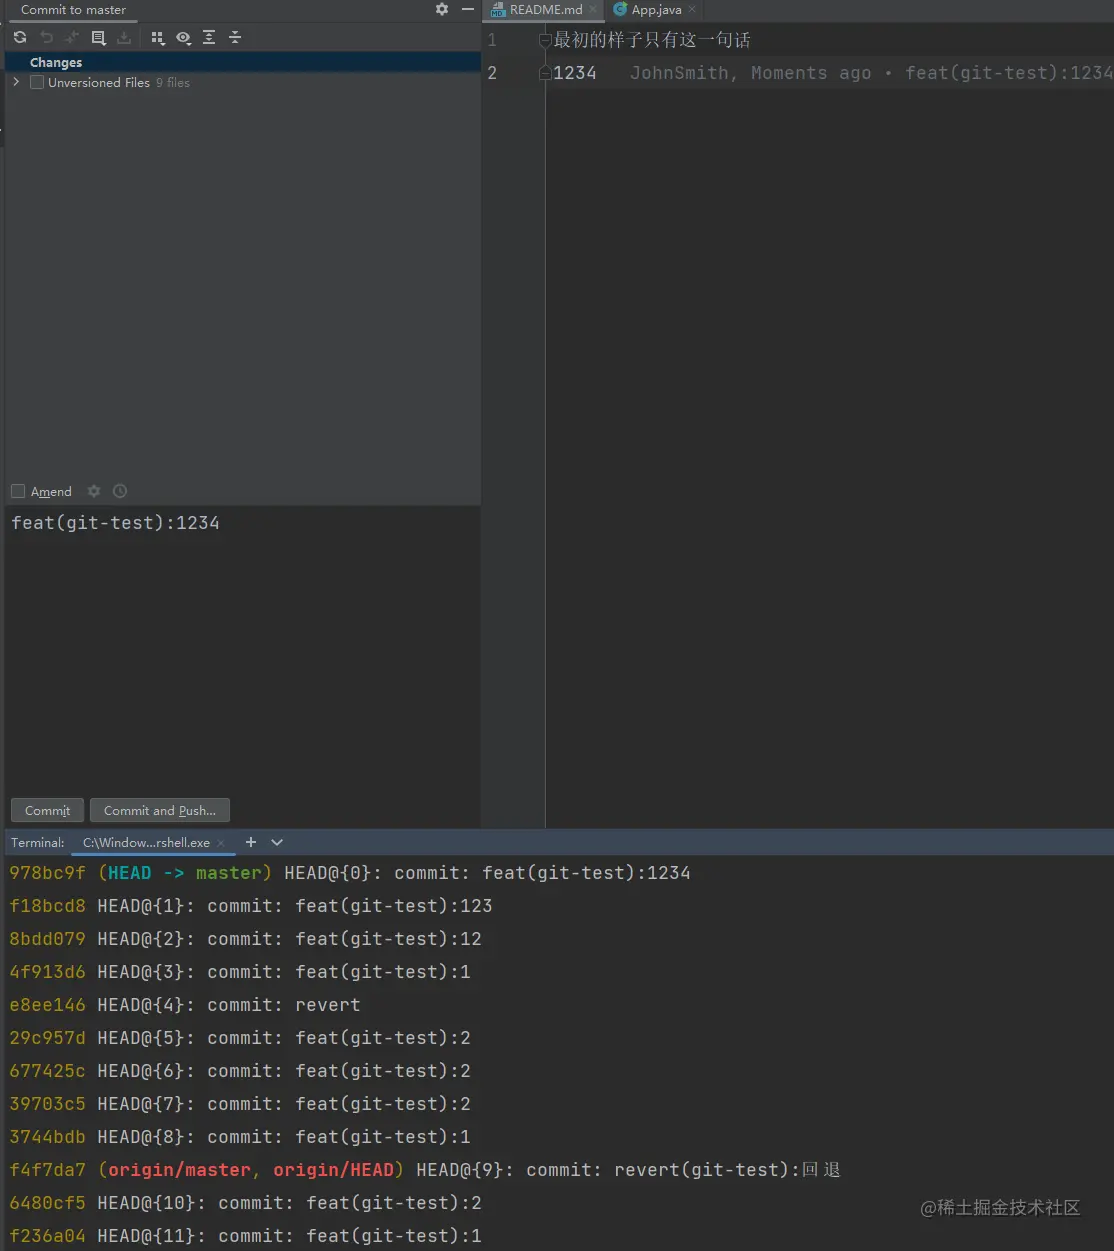Open the View Options eye icon
Image resolution: width=1114 pixels, height=1251 pixels.
click(184, 37)
